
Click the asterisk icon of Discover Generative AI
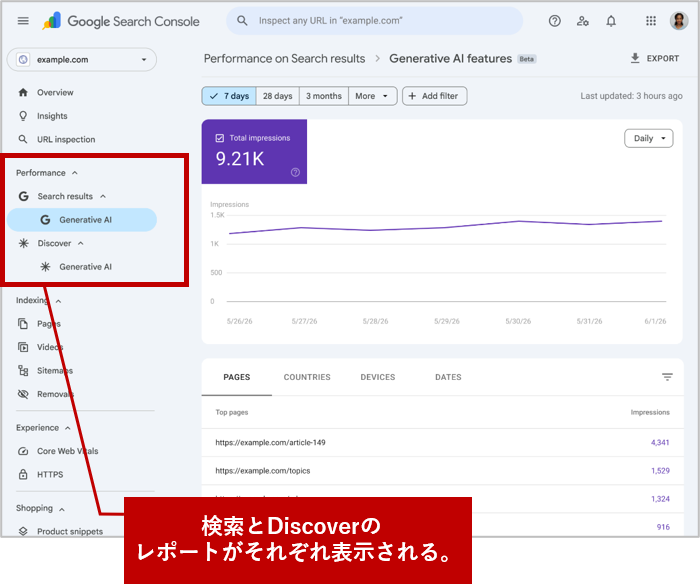[45, 267]
